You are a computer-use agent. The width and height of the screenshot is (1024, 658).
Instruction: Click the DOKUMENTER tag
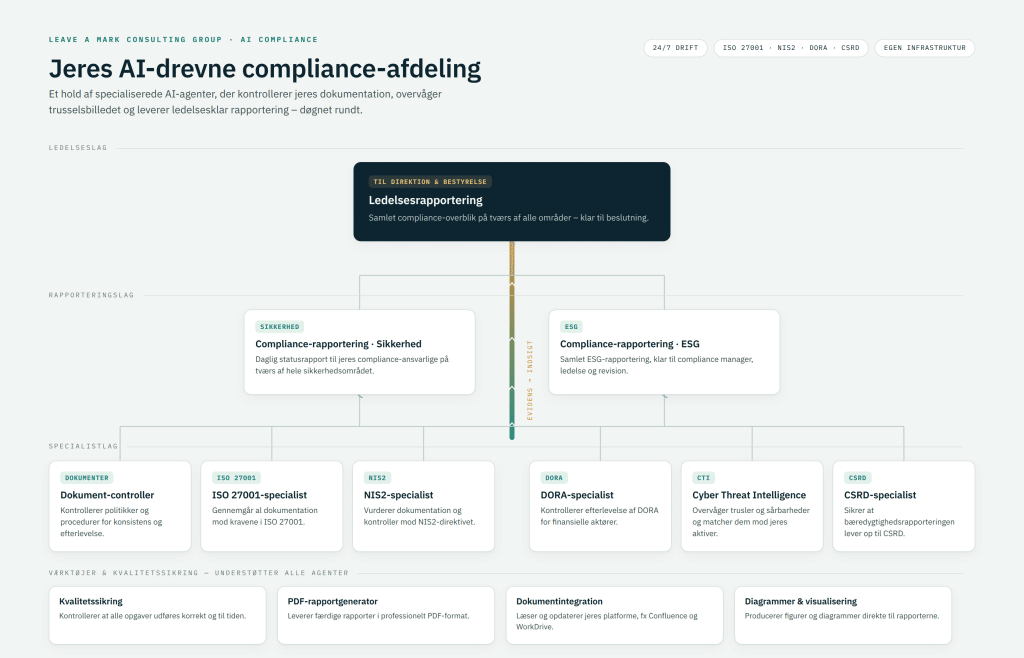(x=87, y=478)
